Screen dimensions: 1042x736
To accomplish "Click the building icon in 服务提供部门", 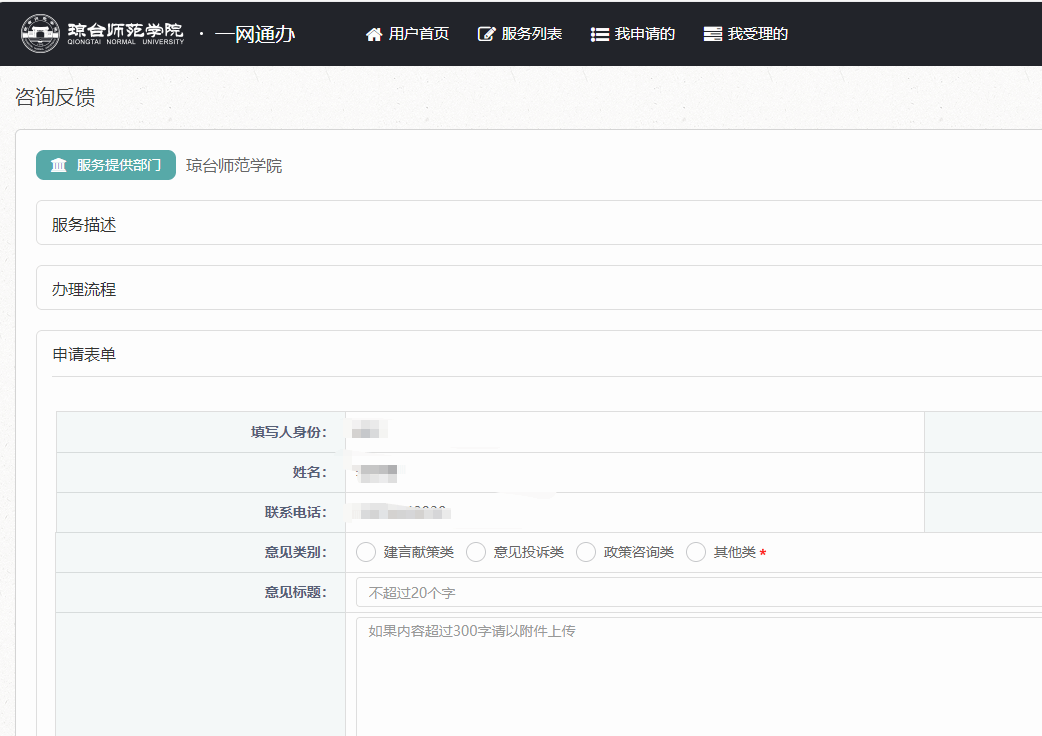I will tap(59, 165).
